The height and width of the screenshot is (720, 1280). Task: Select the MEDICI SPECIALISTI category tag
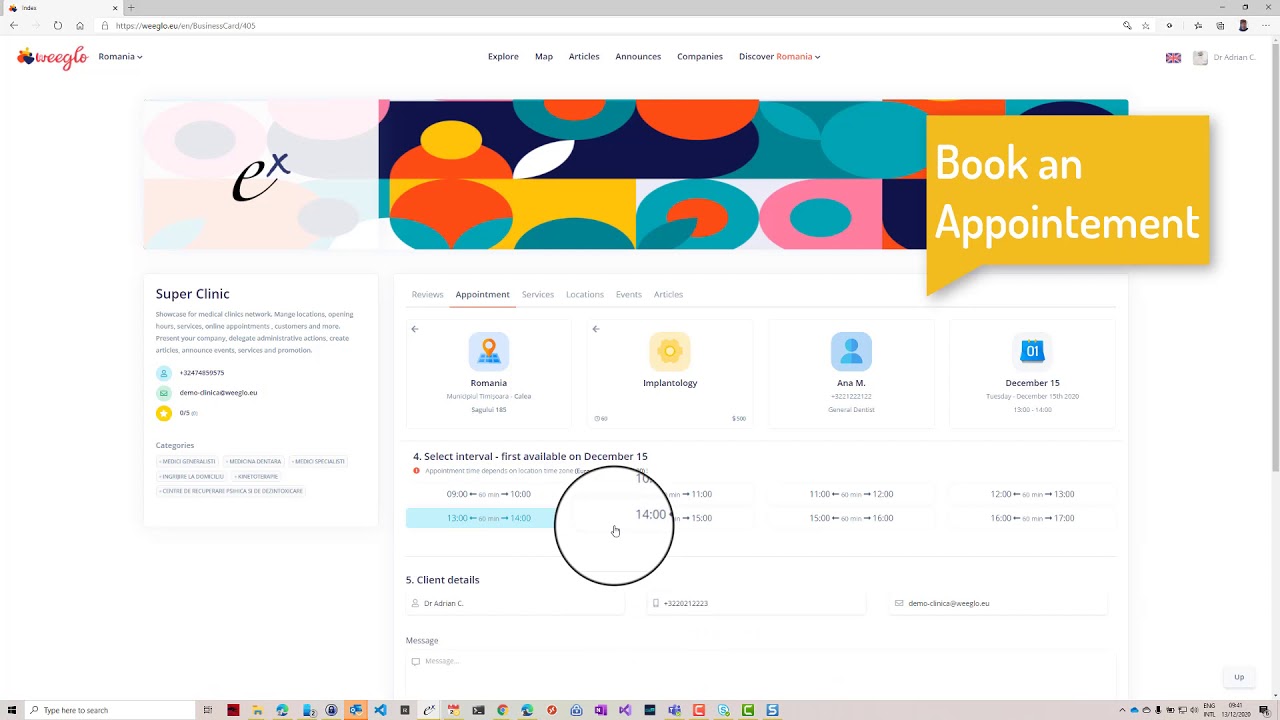click(318, 462)
